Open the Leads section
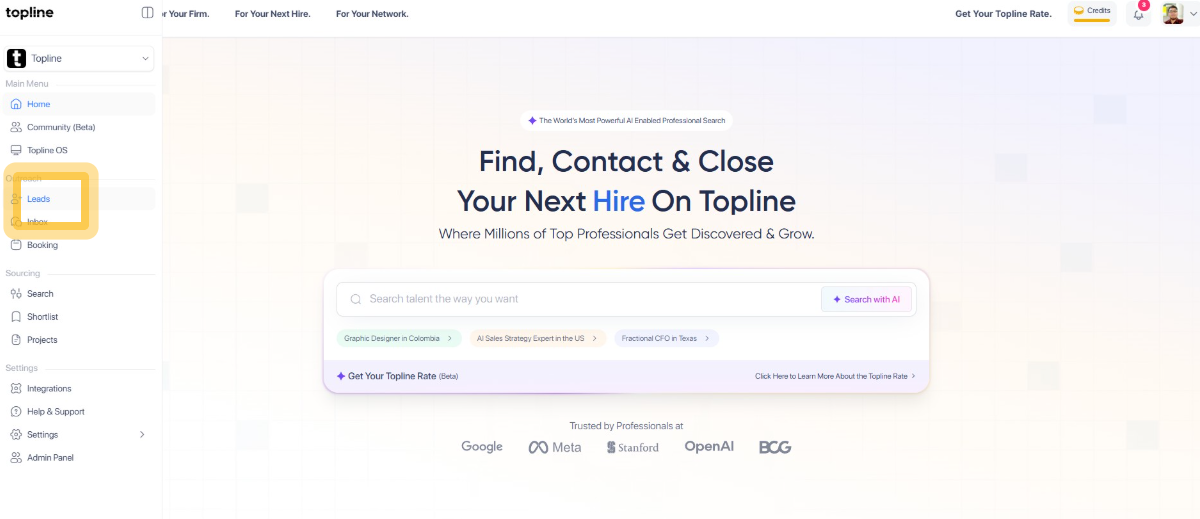Viewport: 1200px width, 519px height. (80, 199)
